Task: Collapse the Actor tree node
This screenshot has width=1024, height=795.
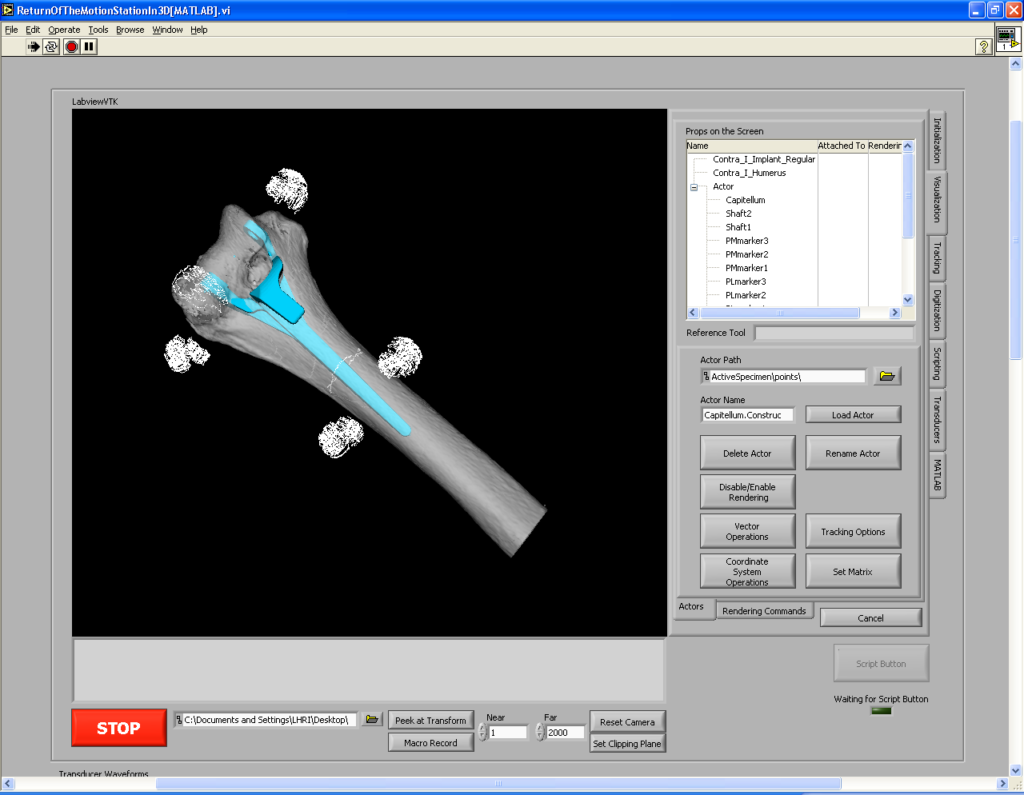Action: (694, 187)
